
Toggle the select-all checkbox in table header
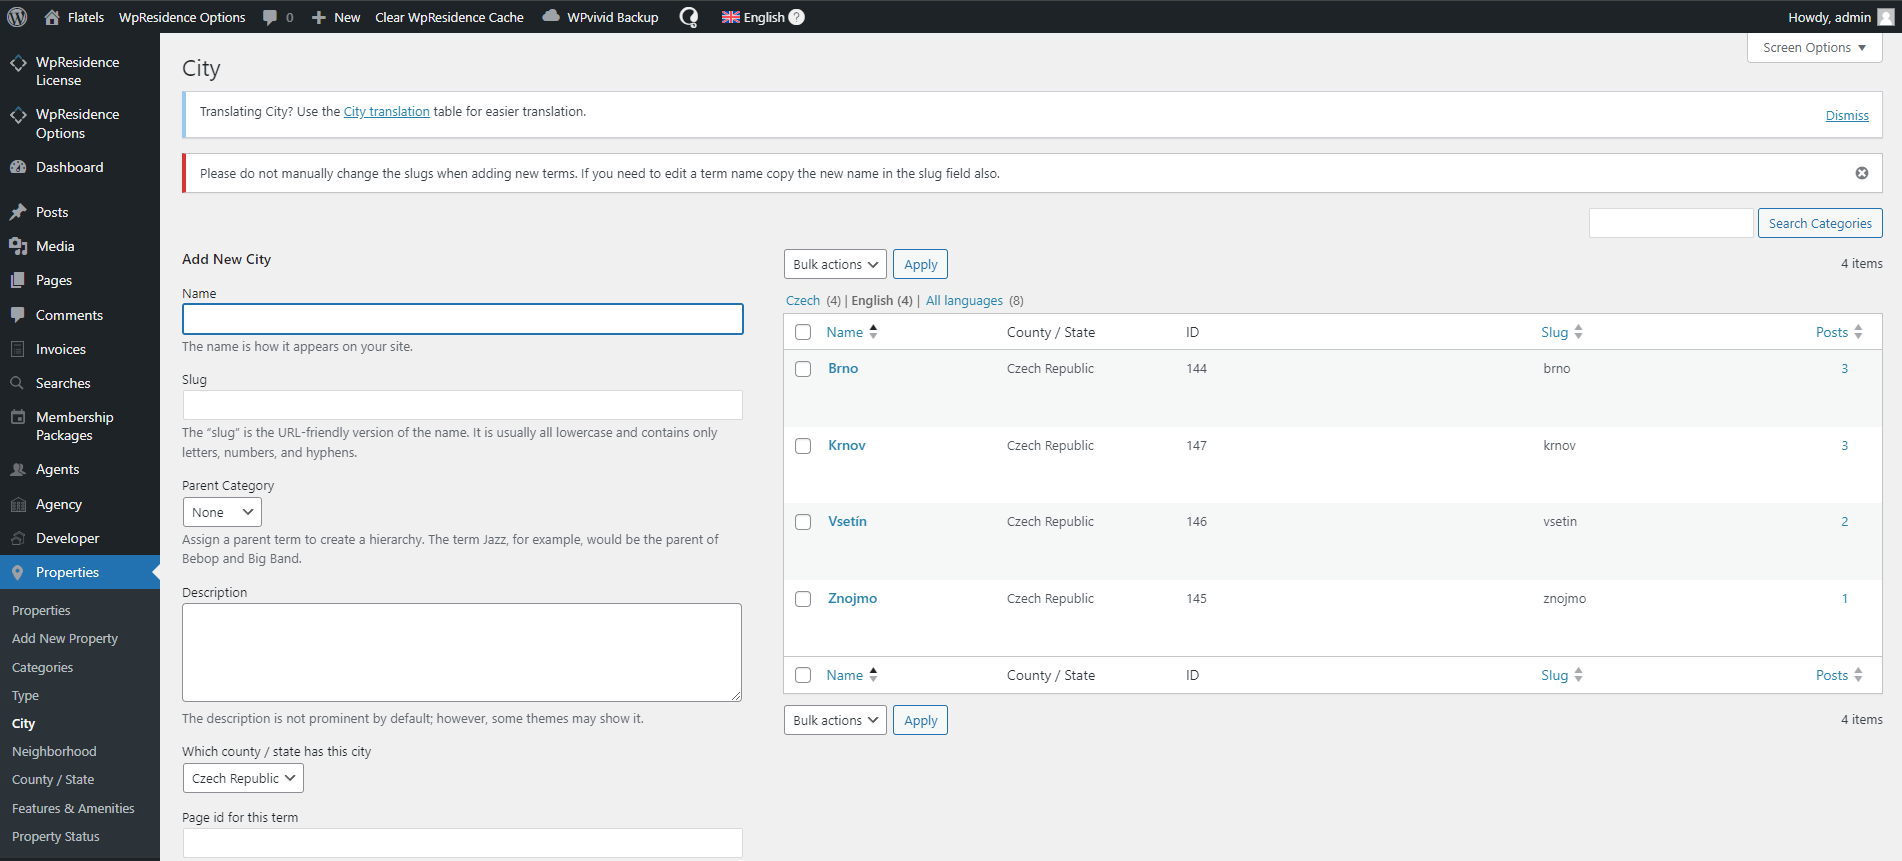(x=803, y=332)
